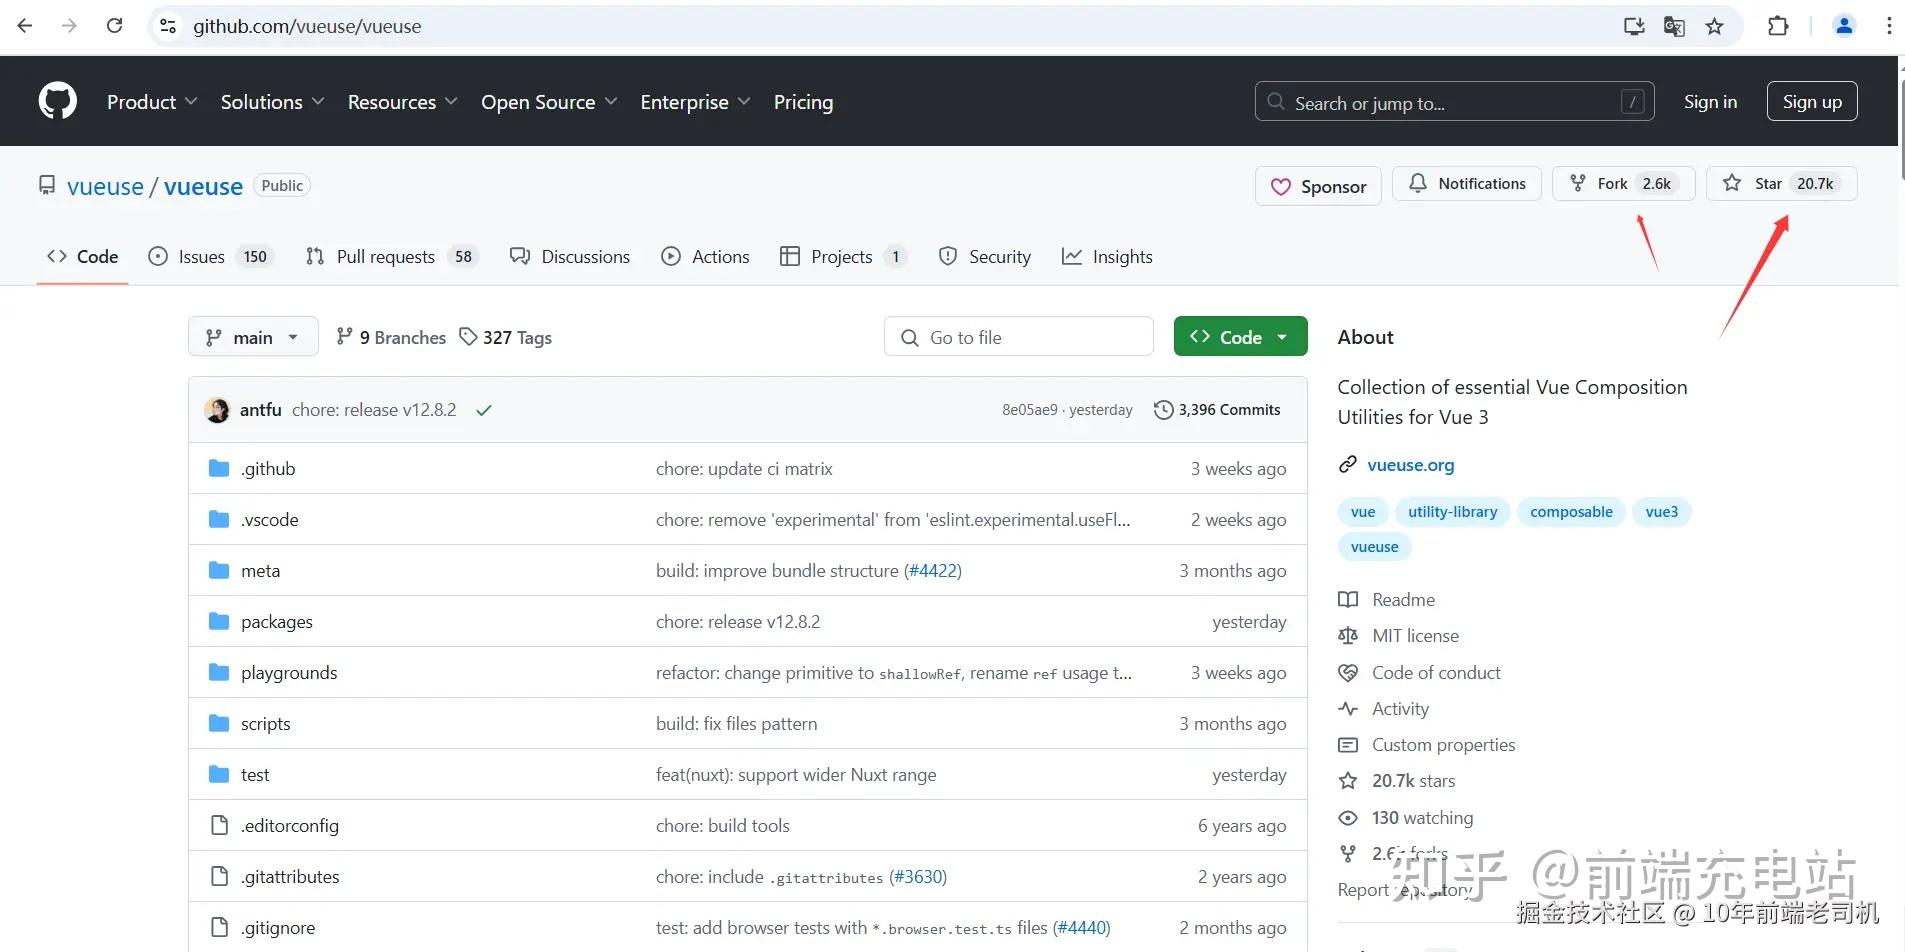Click the vue3 topic tag
The image size is (1905, 952).
pyautogui.click(x=1662, y=512)
